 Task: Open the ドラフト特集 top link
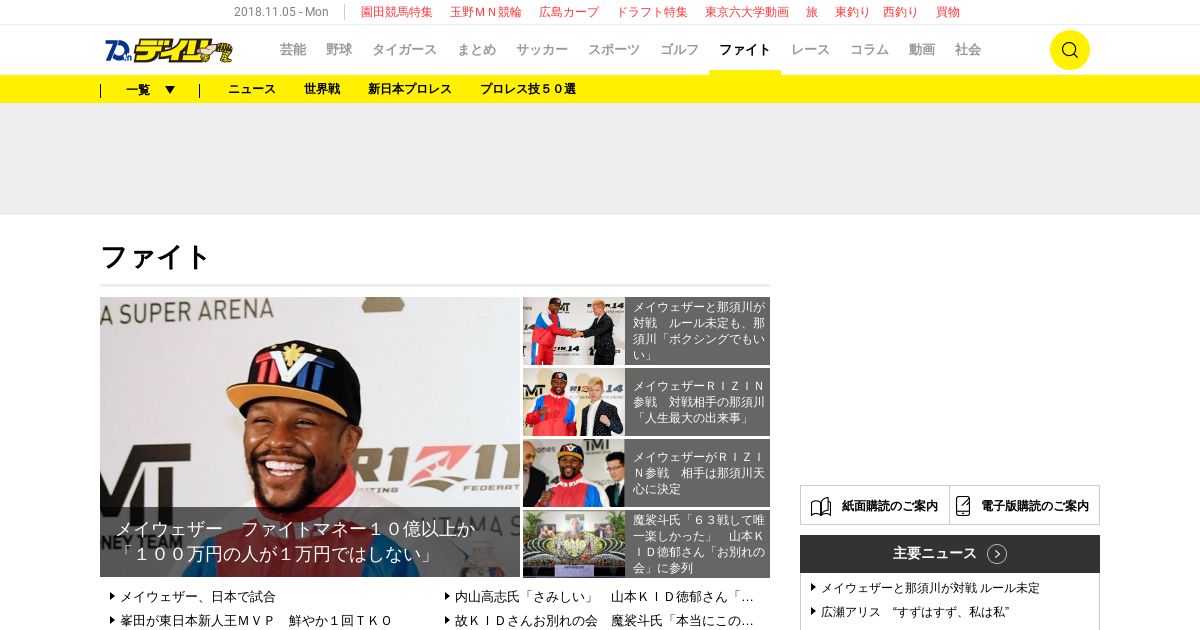(652, 12)
